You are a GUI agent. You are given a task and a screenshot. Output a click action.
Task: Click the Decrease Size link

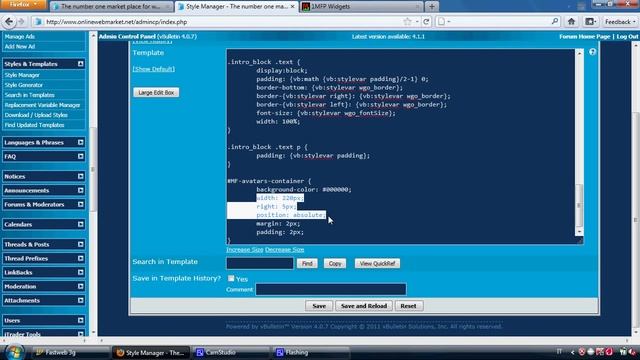click(x=284, y=249)
